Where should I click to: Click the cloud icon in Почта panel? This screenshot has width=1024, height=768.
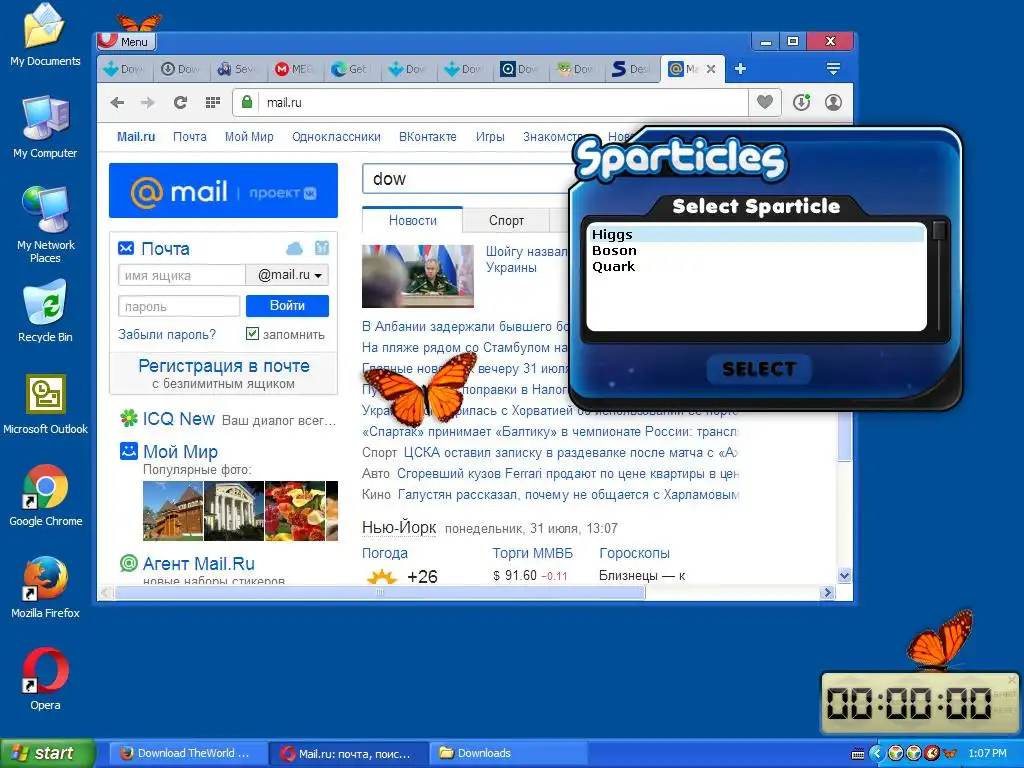coord(295,248)
